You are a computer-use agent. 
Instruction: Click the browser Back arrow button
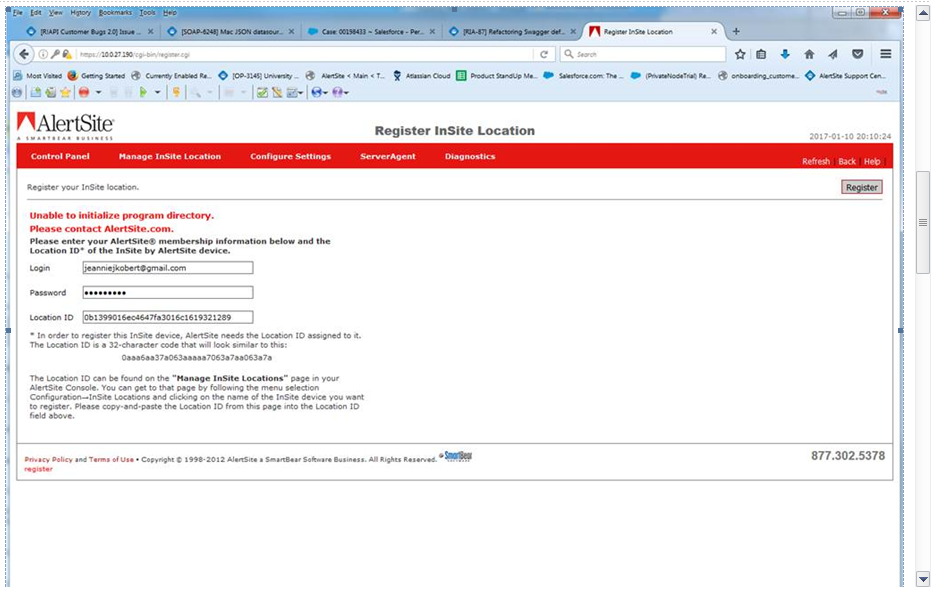[x=24, y=54]
